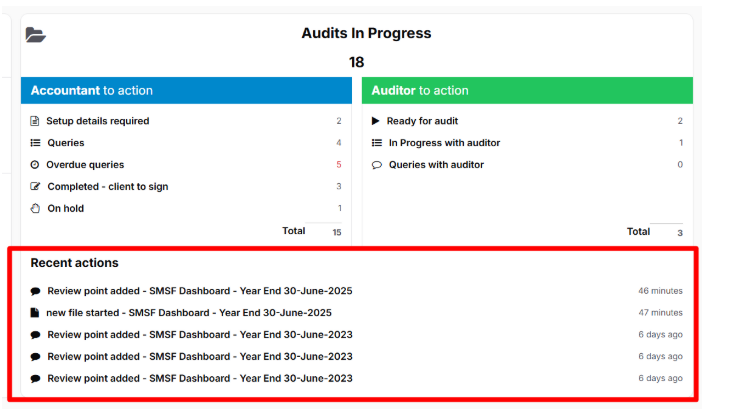741x419 pixels.
Task: Open the new file started 30-June-2025 action
Action: point(189,313)
